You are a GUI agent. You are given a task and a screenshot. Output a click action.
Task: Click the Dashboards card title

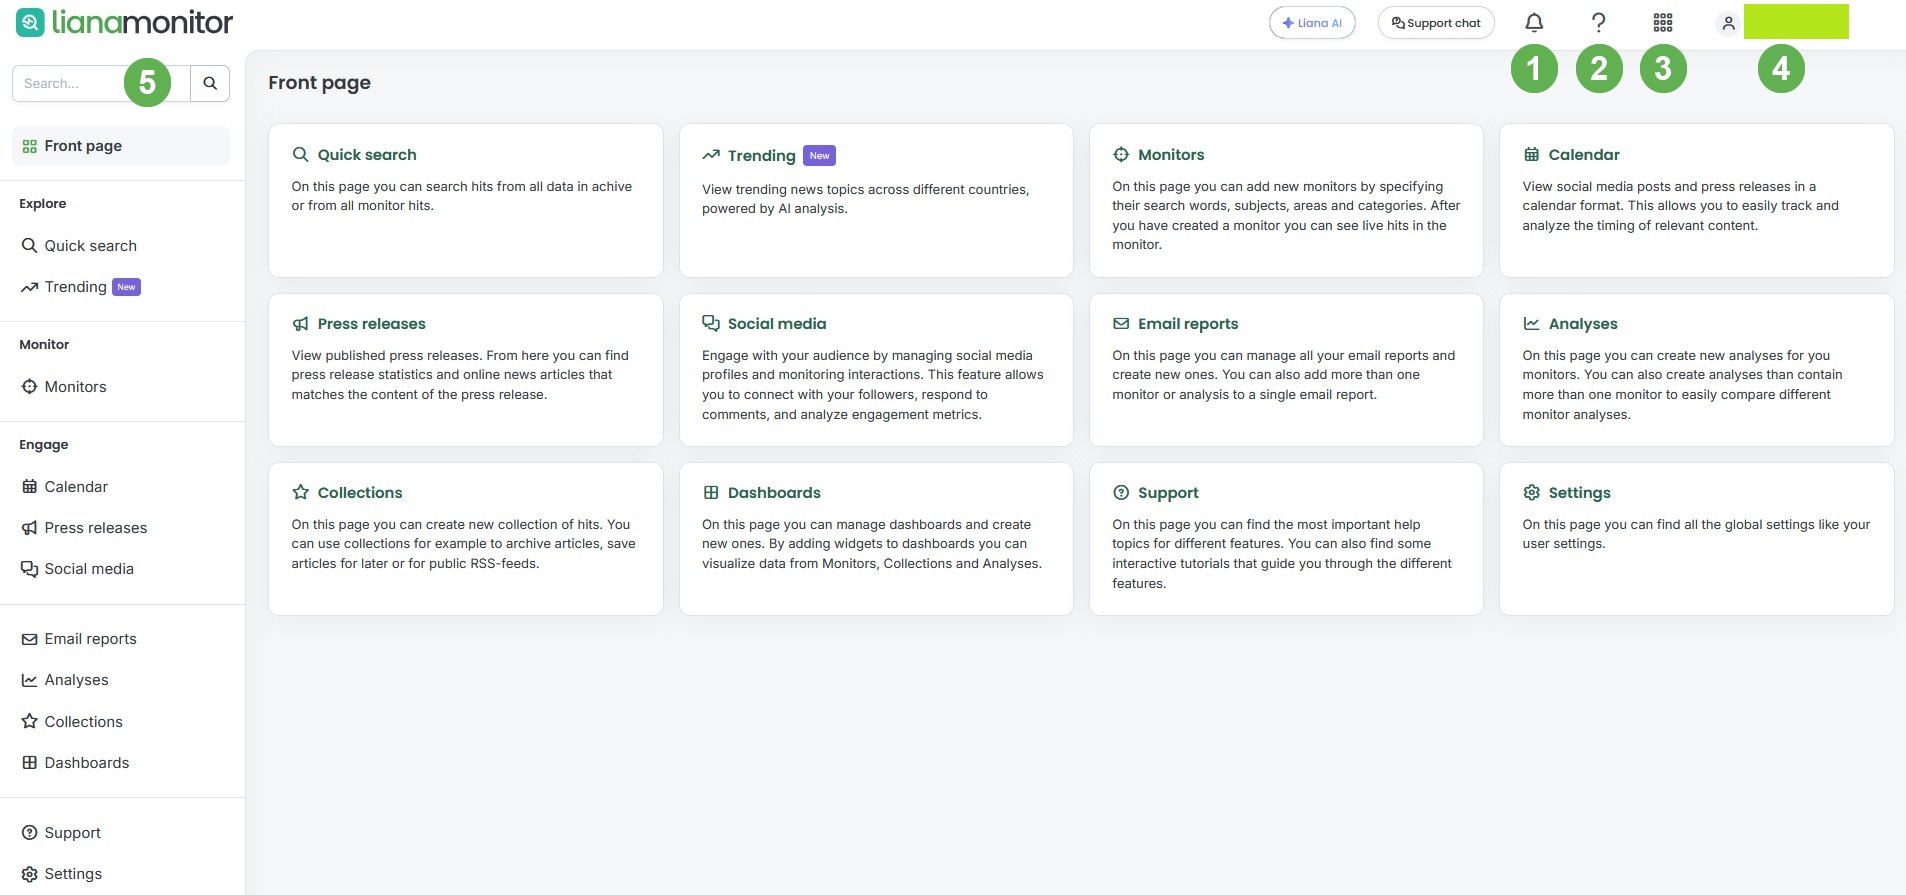click(x=774, y=493)
